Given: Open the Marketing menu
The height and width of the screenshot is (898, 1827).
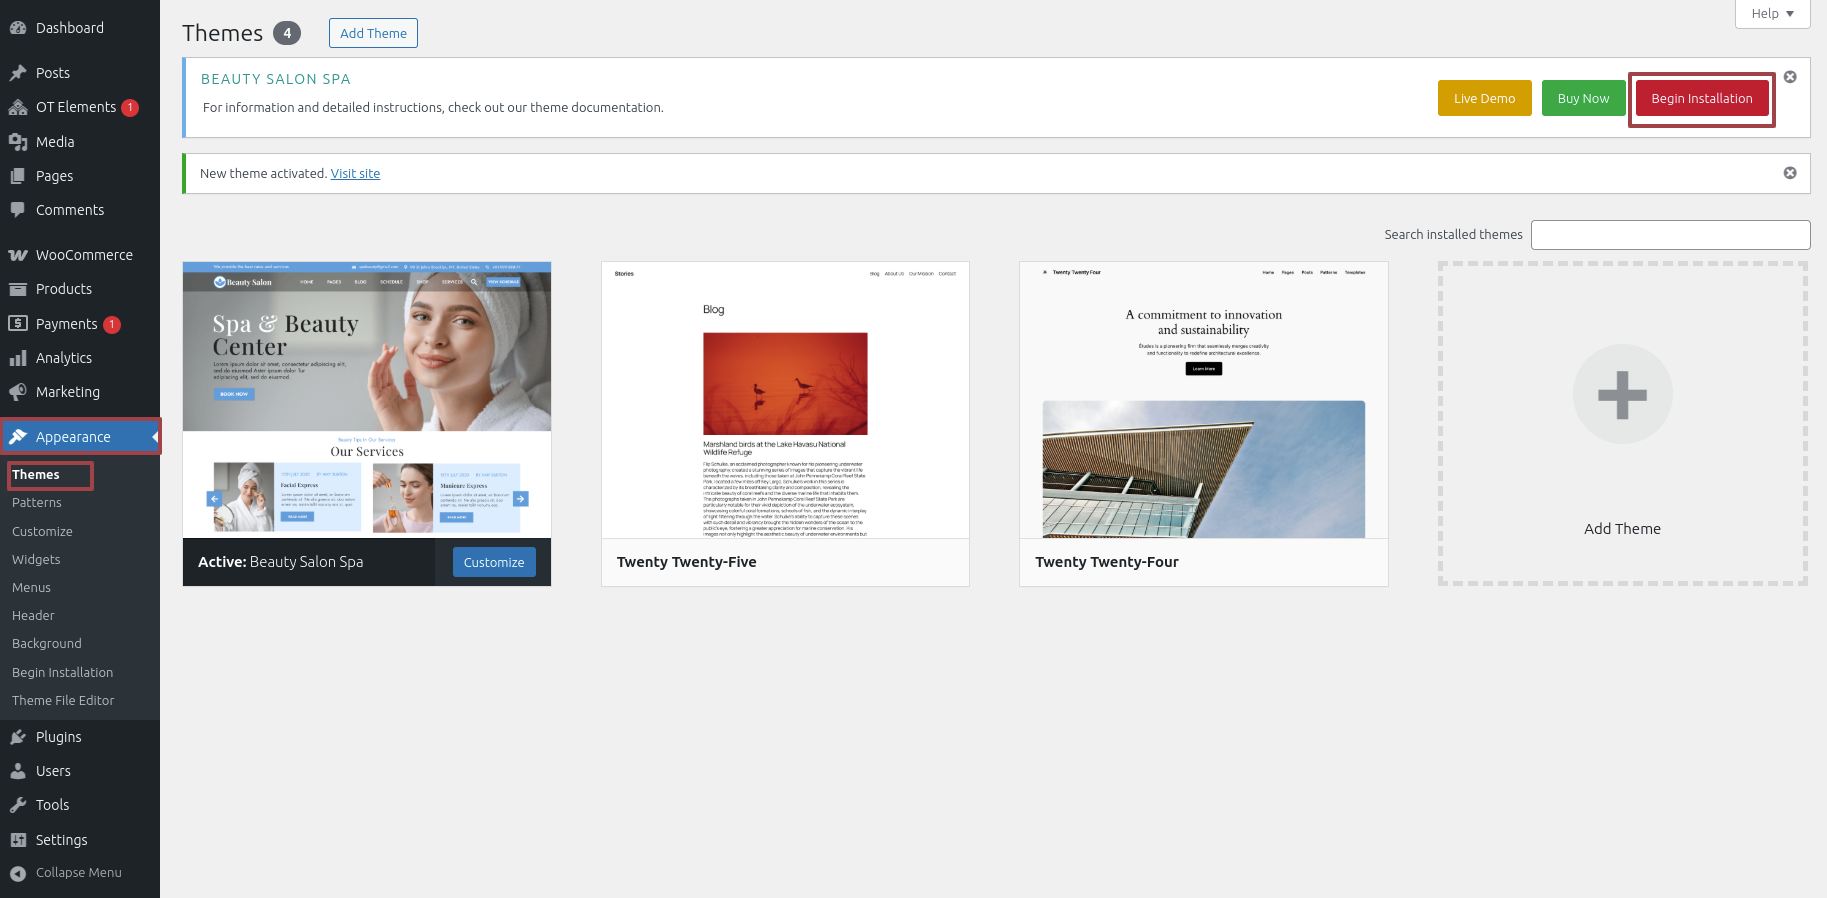Looking at the screenshot, I should pos(80,392).
